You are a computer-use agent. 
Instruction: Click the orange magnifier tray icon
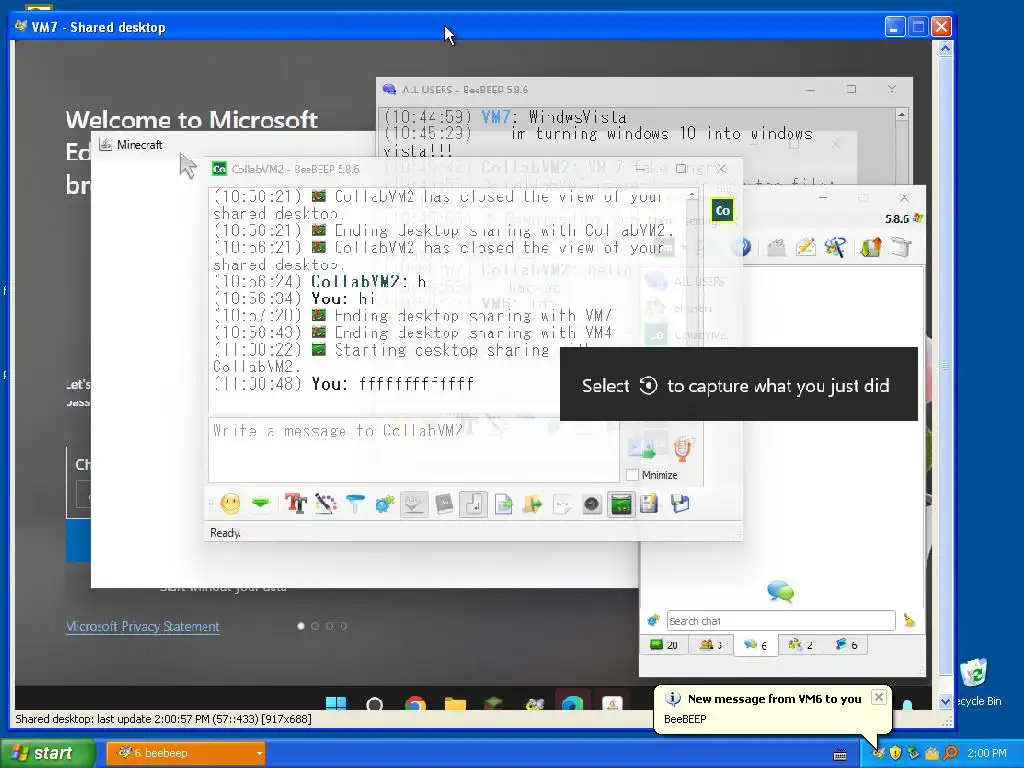coord(950,753)
